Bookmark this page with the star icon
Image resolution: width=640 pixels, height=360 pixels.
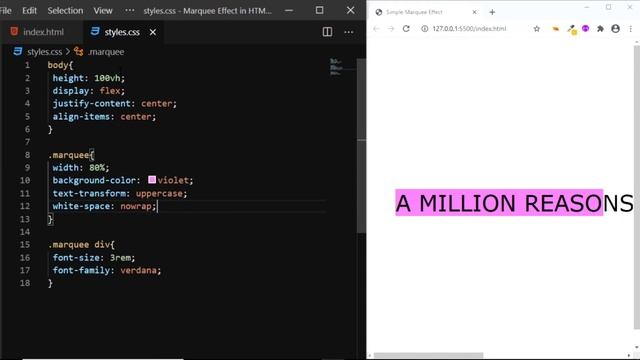click(x=537, y=29)
